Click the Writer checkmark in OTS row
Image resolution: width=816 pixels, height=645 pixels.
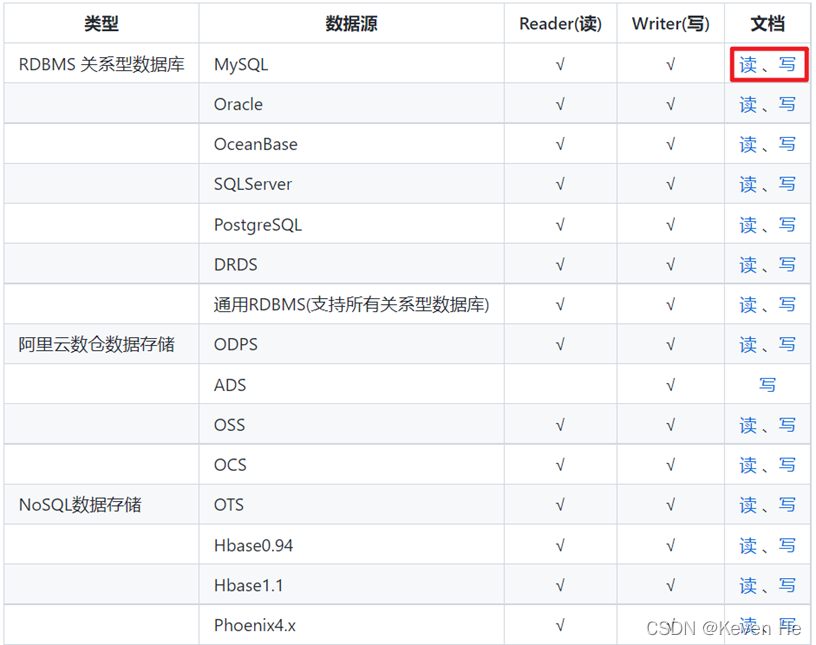(x=671, y=505)
